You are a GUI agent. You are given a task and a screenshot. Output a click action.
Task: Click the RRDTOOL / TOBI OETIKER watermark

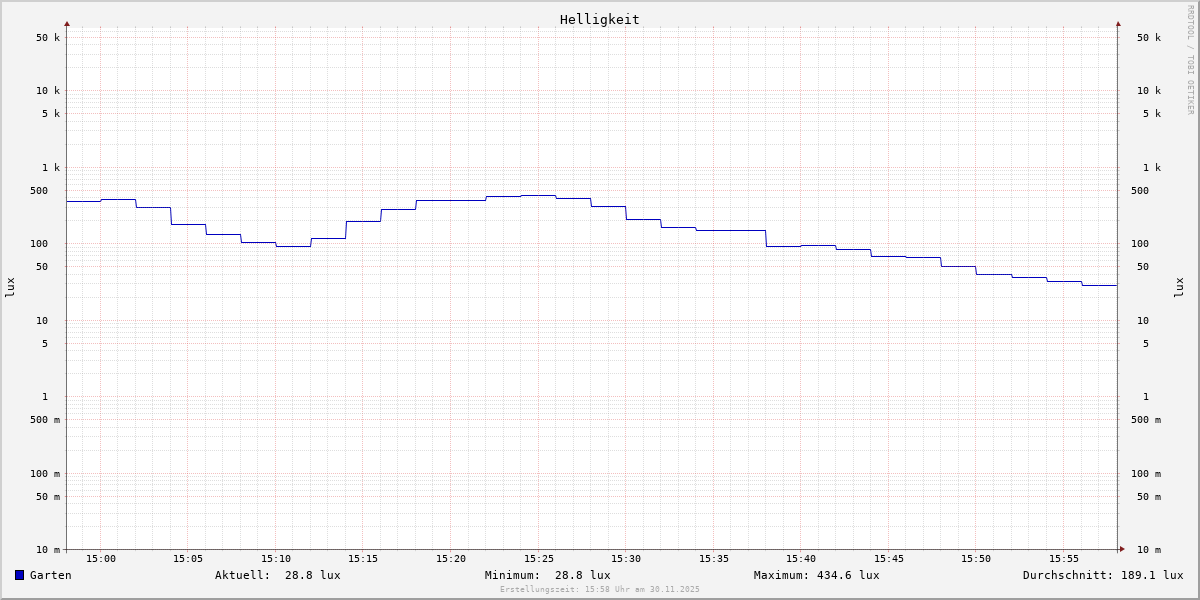1190,60
